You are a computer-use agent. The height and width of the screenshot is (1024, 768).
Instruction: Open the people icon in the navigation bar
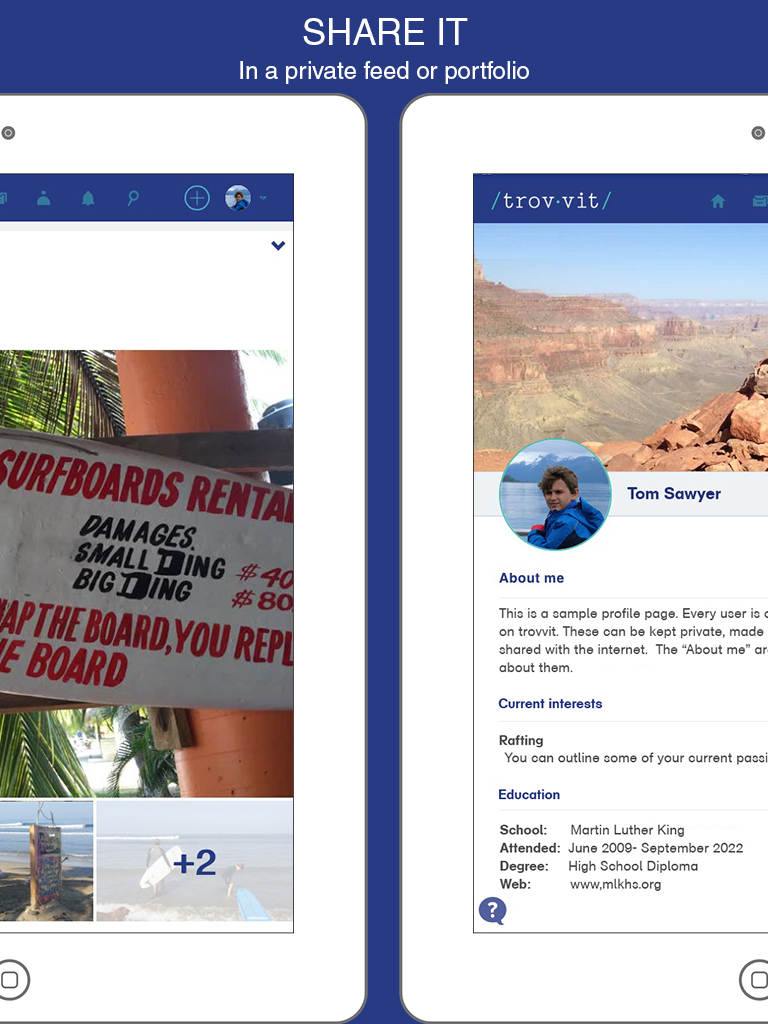(44, 198)
